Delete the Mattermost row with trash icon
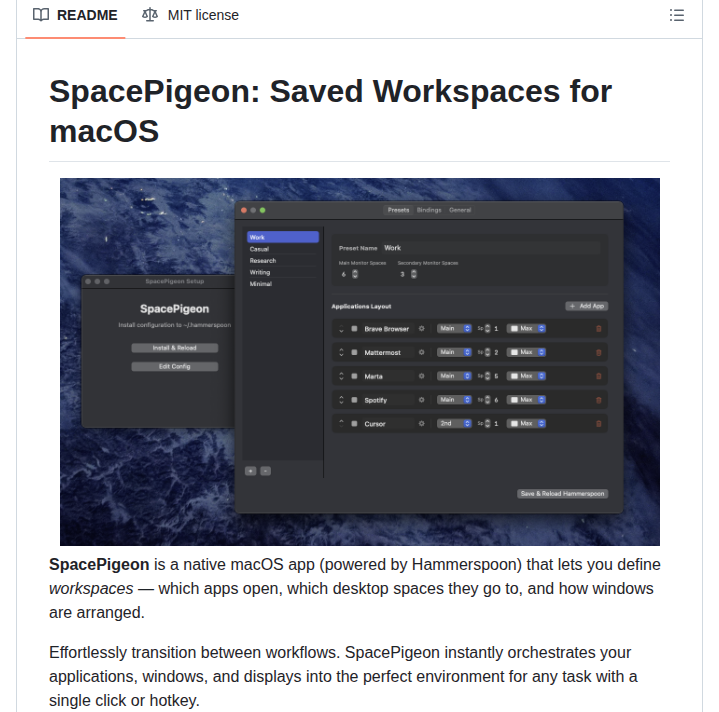 pos(598,353)
